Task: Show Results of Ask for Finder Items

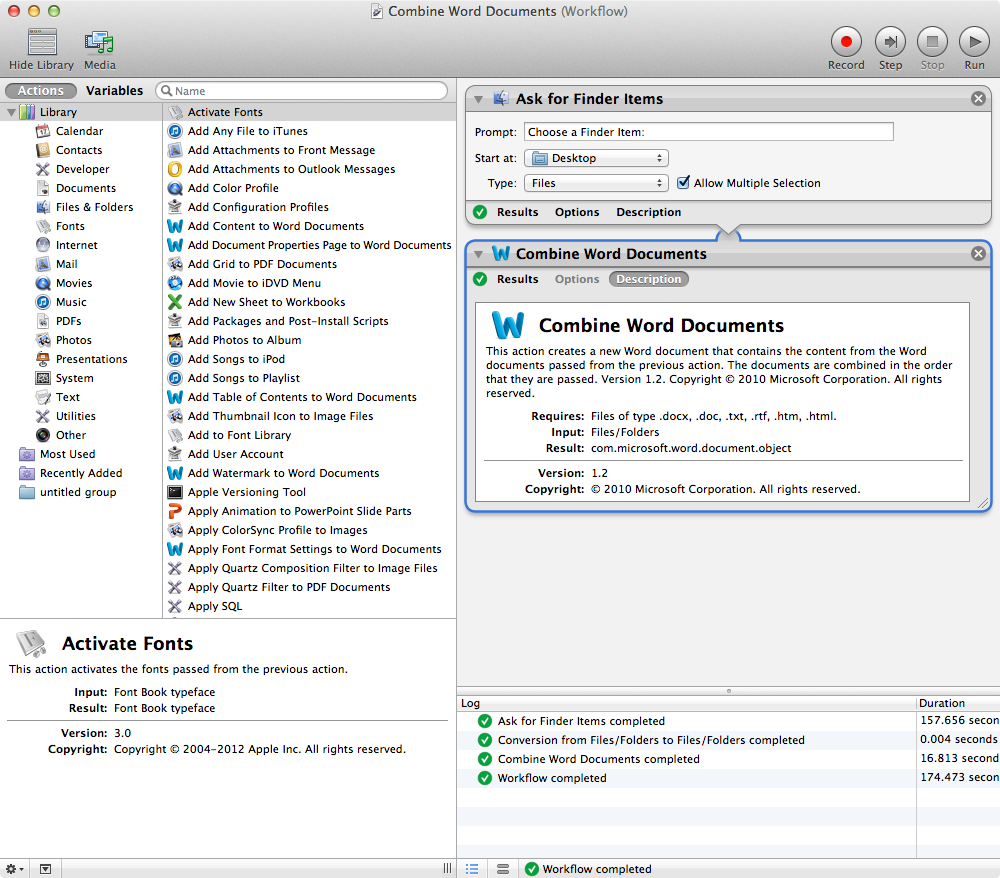Action: (517, 212)
